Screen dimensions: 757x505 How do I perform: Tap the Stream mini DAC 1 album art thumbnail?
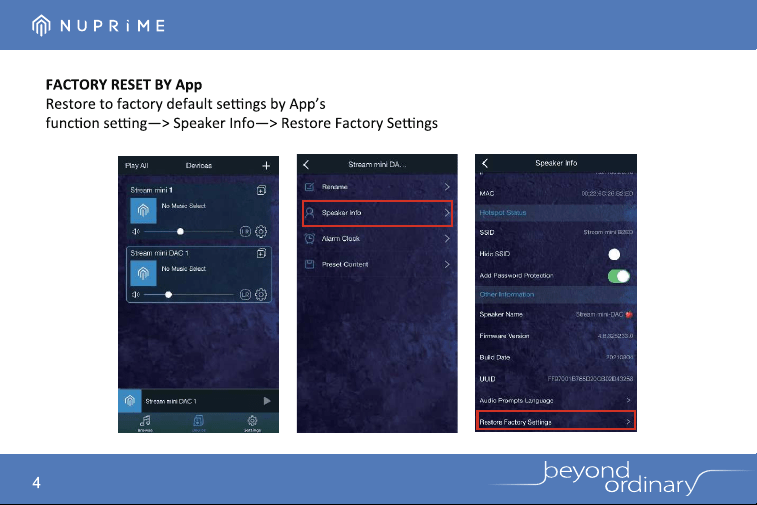point(143,273)
